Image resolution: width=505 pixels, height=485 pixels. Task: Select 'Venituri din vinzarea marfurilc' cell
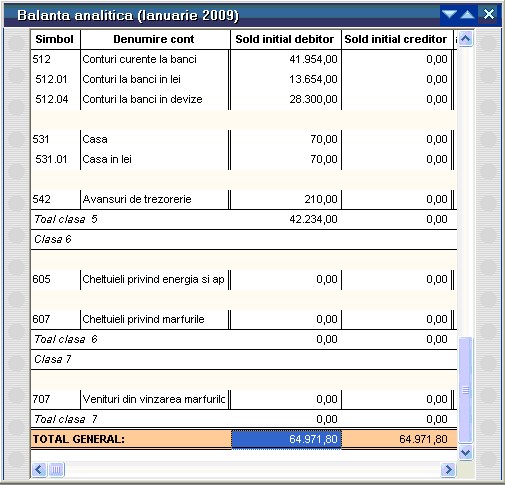pos(155,399)
